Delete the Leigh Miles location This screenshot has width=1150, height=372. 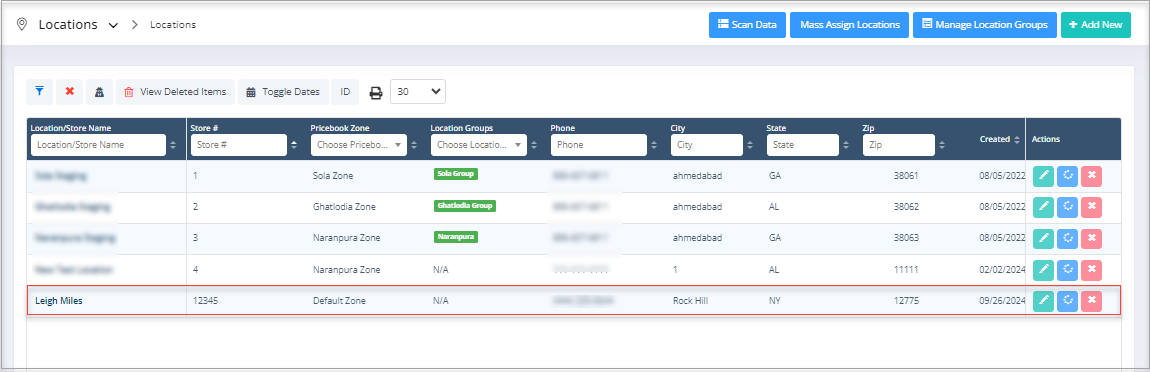click(1091, 300)
